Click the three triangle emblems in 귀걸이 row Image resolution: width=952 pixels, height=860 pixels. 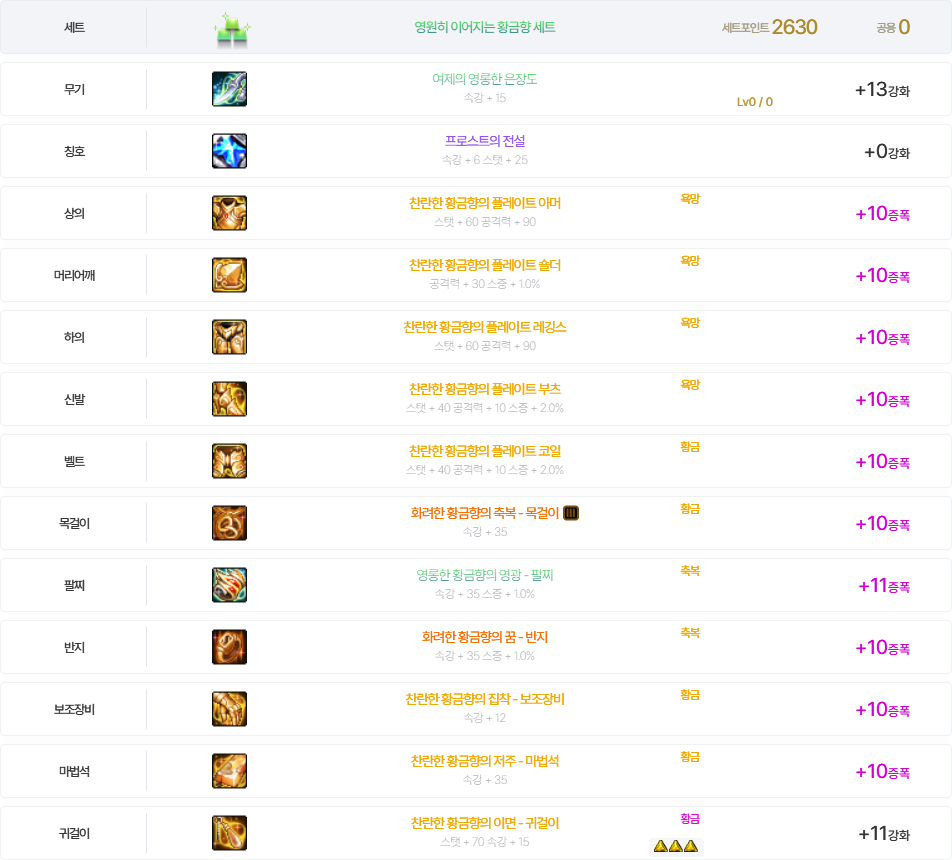675,847
